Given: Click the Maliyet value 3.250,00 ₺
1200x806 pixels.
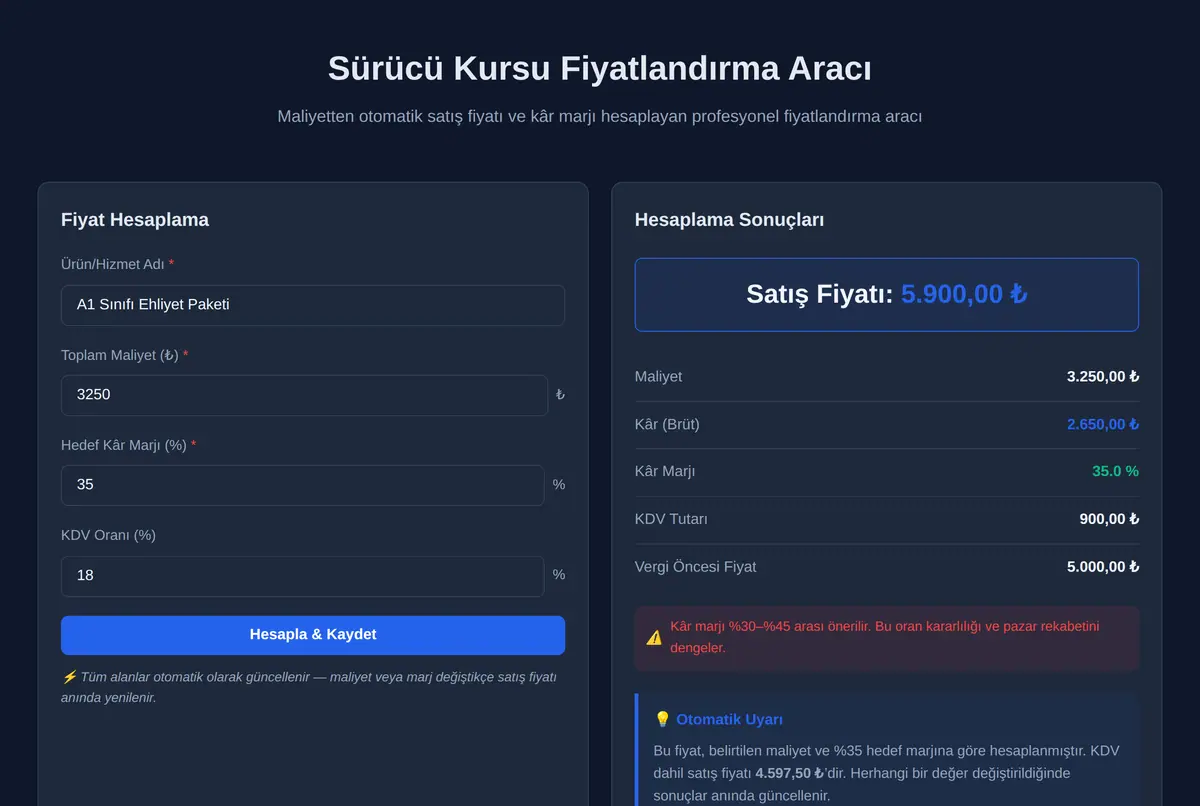Looking at the screenshot, I should (x=1103, y=377).
